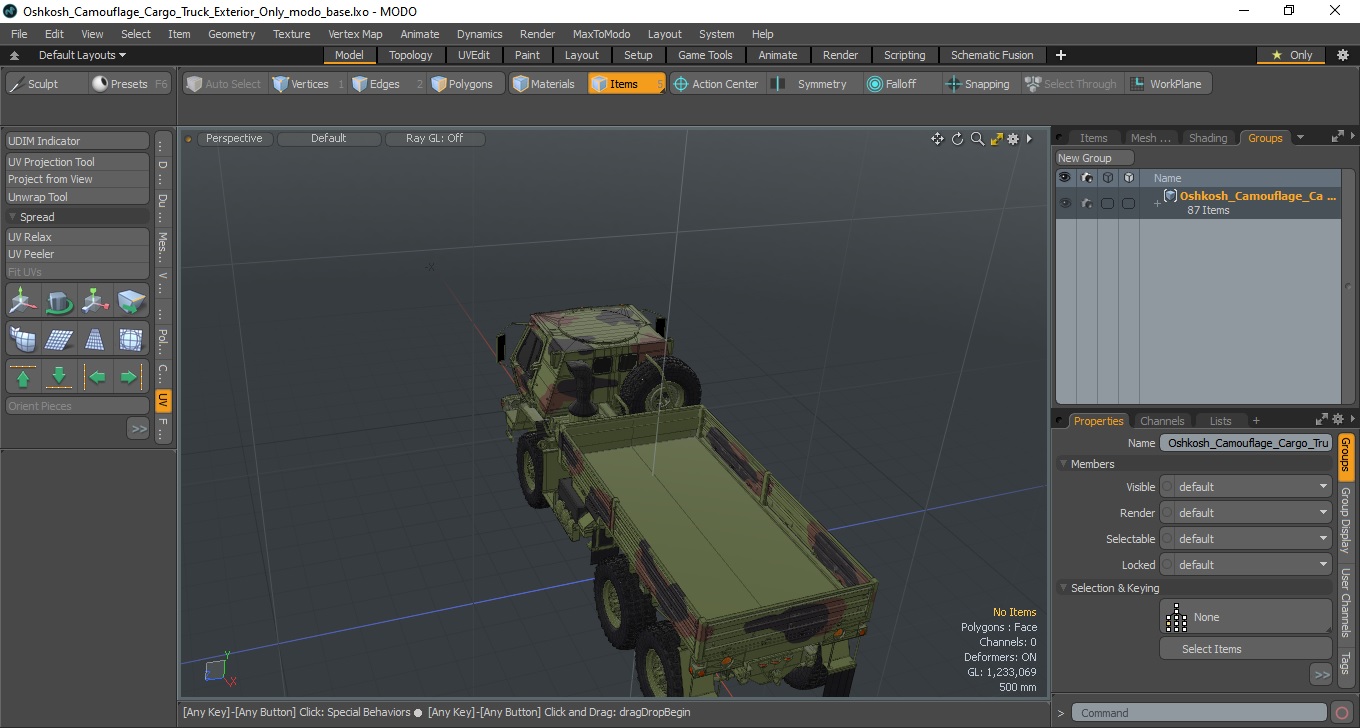Open layout settings gear in top bar
This screenshot has width=1360, height=728.
1342,55
